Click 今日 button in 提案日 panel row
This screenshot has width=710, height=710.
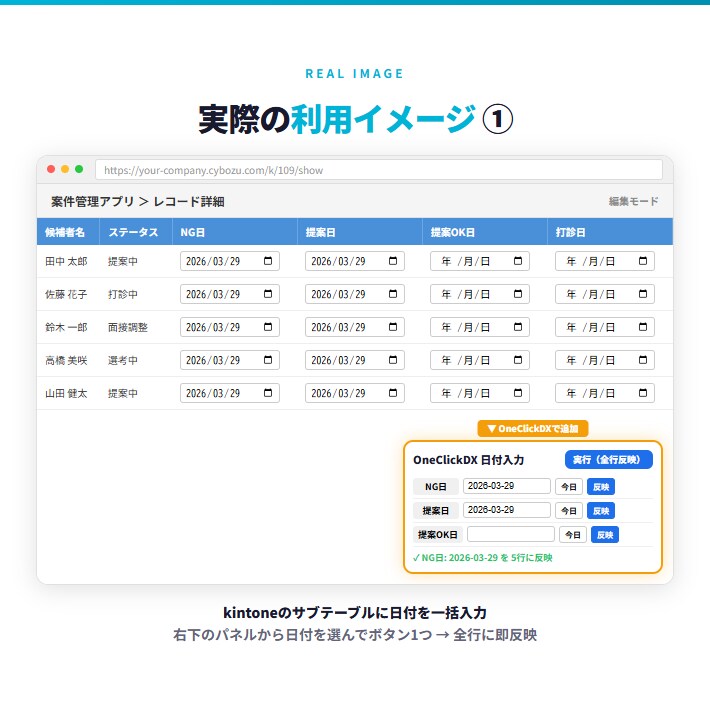click(x=569, y=511)
